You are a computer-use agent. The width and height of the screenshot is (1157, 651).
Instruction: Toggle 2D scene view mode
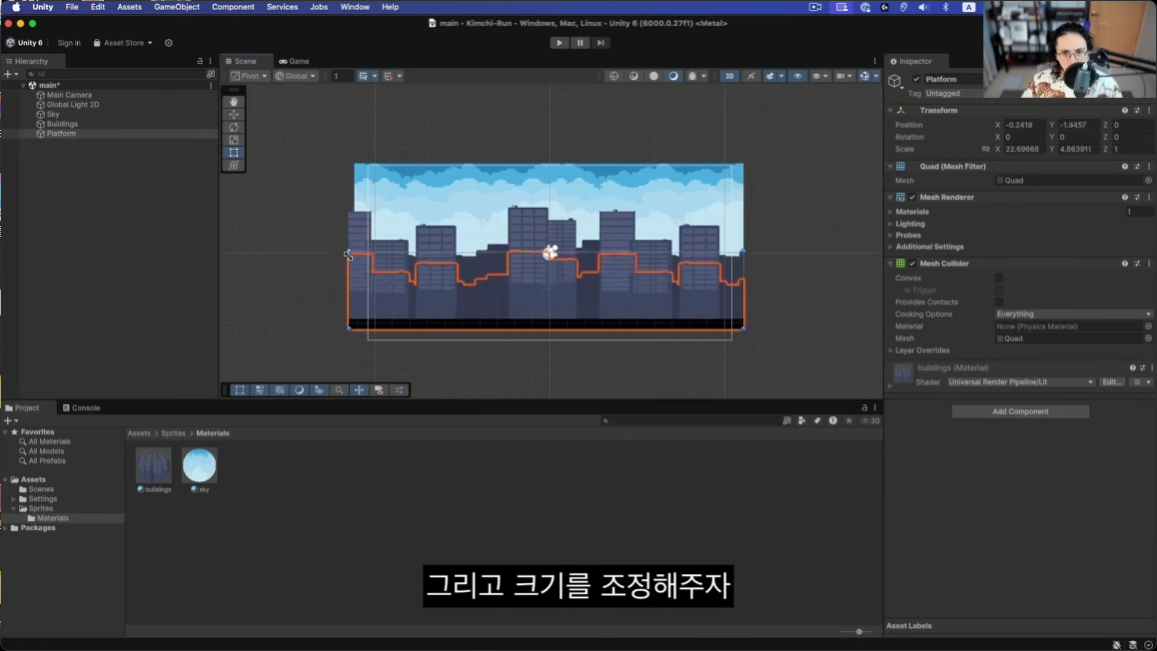coord(729,76)
